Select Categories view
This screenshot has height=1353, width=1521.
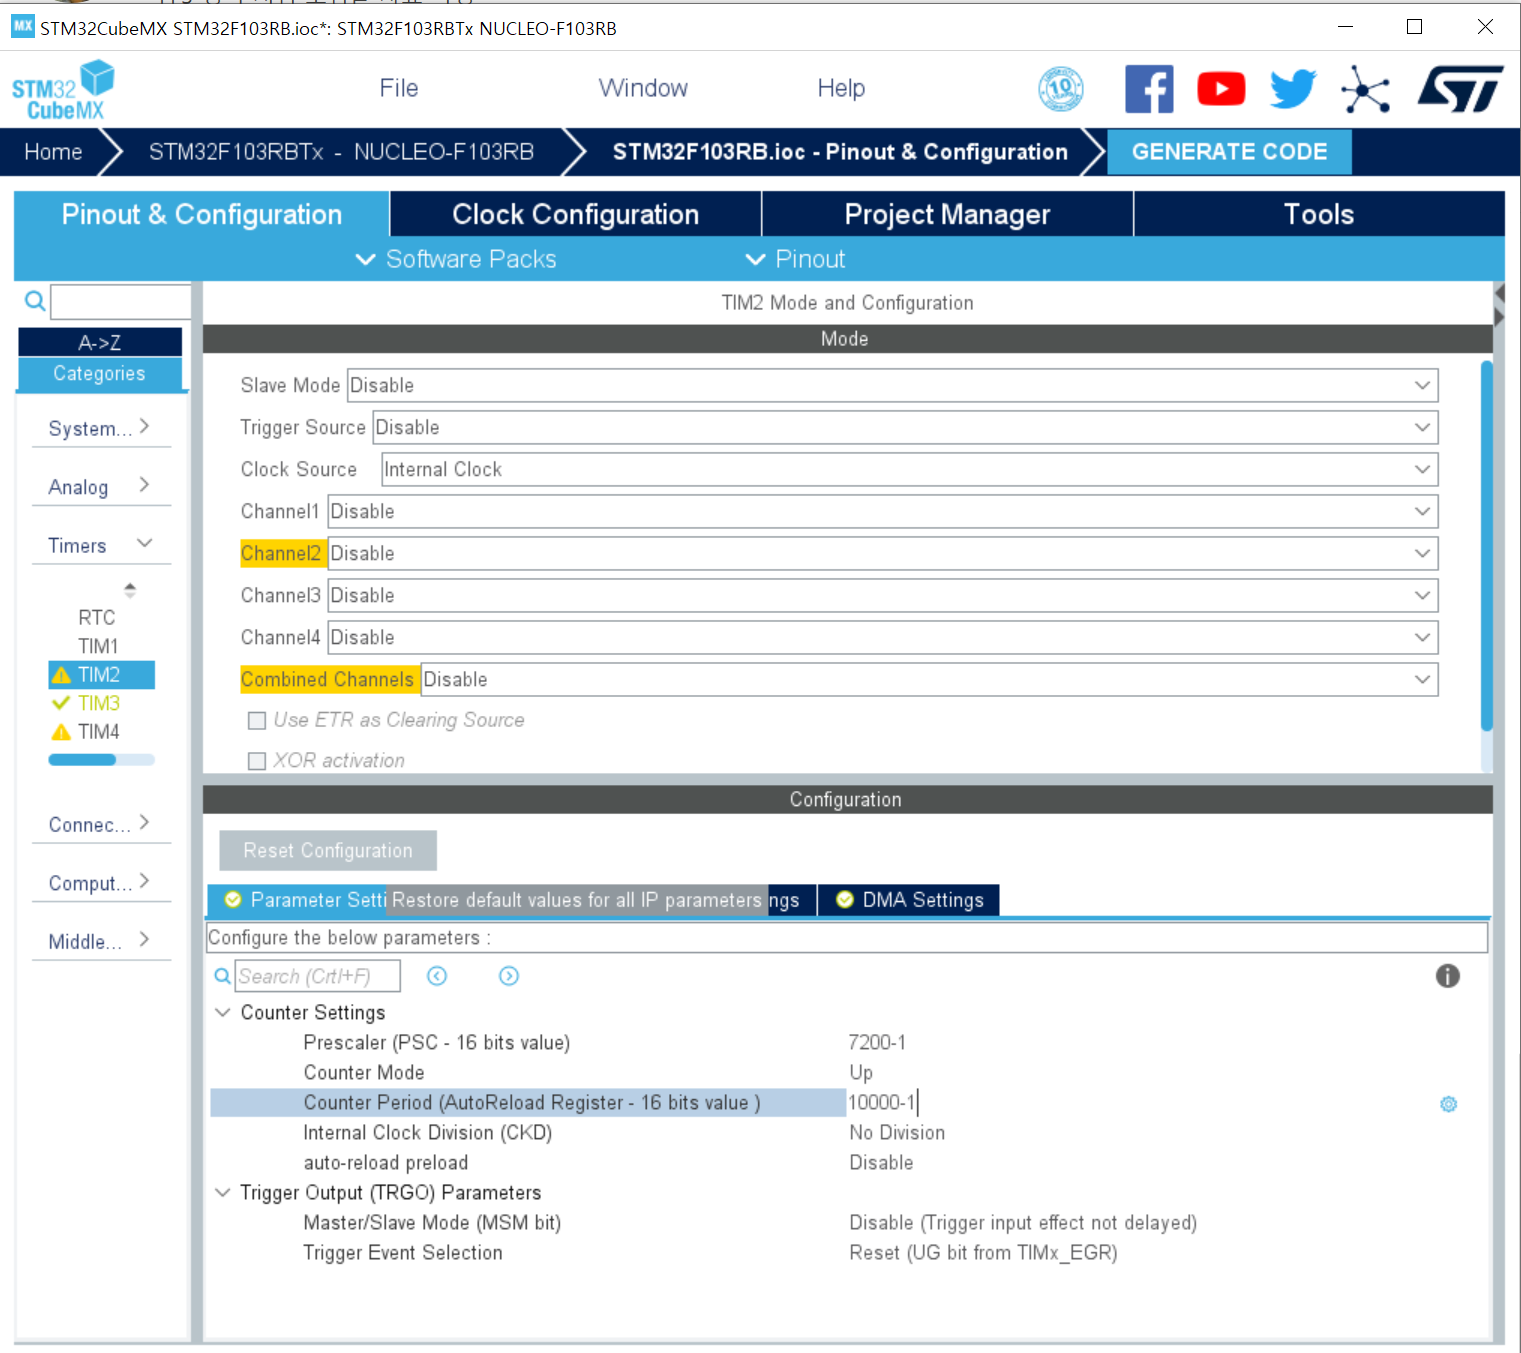pos(100,374)
